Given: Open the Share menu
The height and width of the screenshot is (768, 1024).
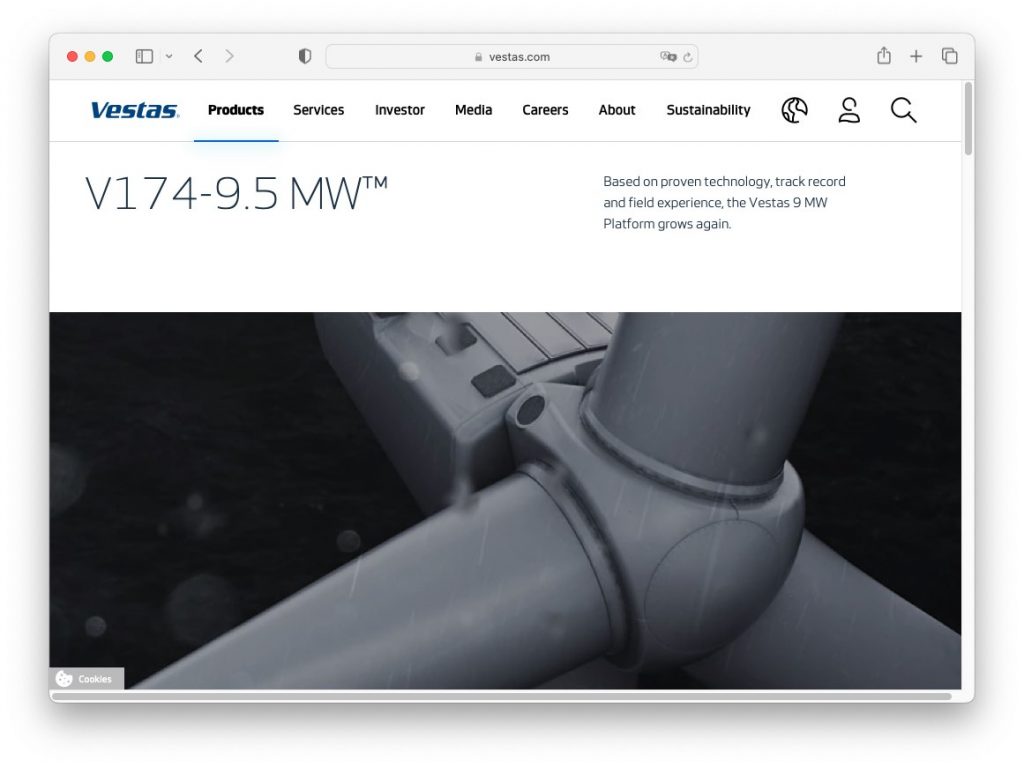Looking at the screenshot, I should pos(884,56).
